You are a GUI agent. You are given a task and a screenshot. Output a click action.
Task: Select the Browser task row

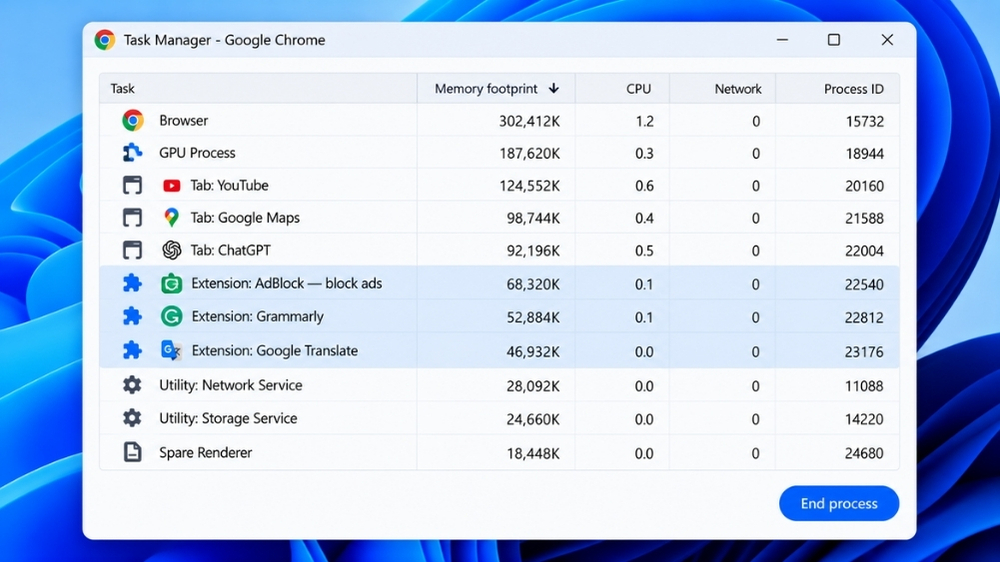point(499,120)
